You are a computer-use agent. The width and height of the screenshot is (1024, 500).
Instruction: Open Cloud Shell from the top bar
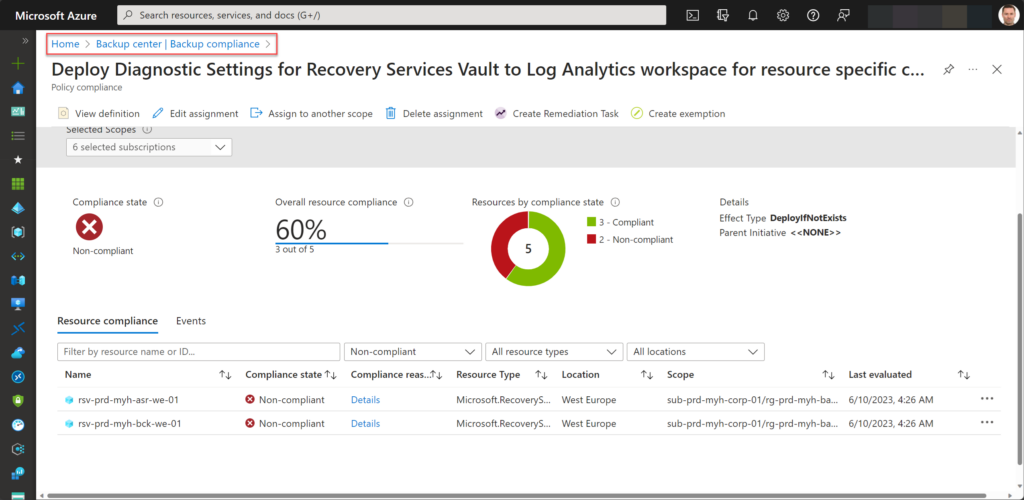(x=693, y=15)
